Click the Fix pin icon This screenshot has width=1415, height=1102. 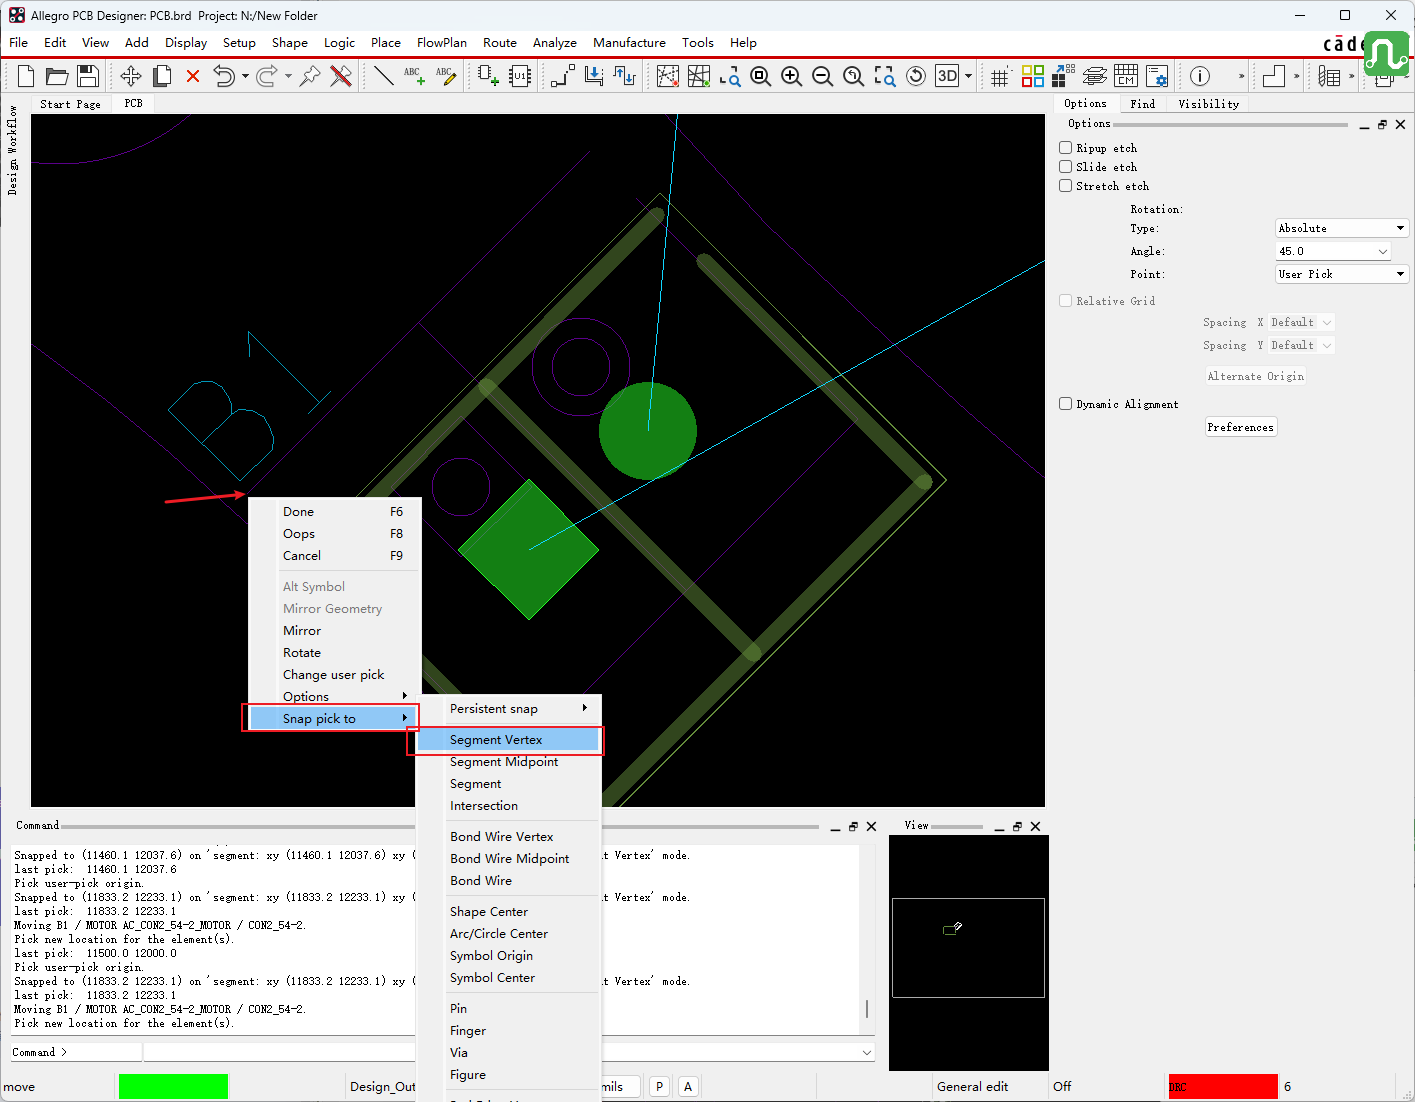310,76
